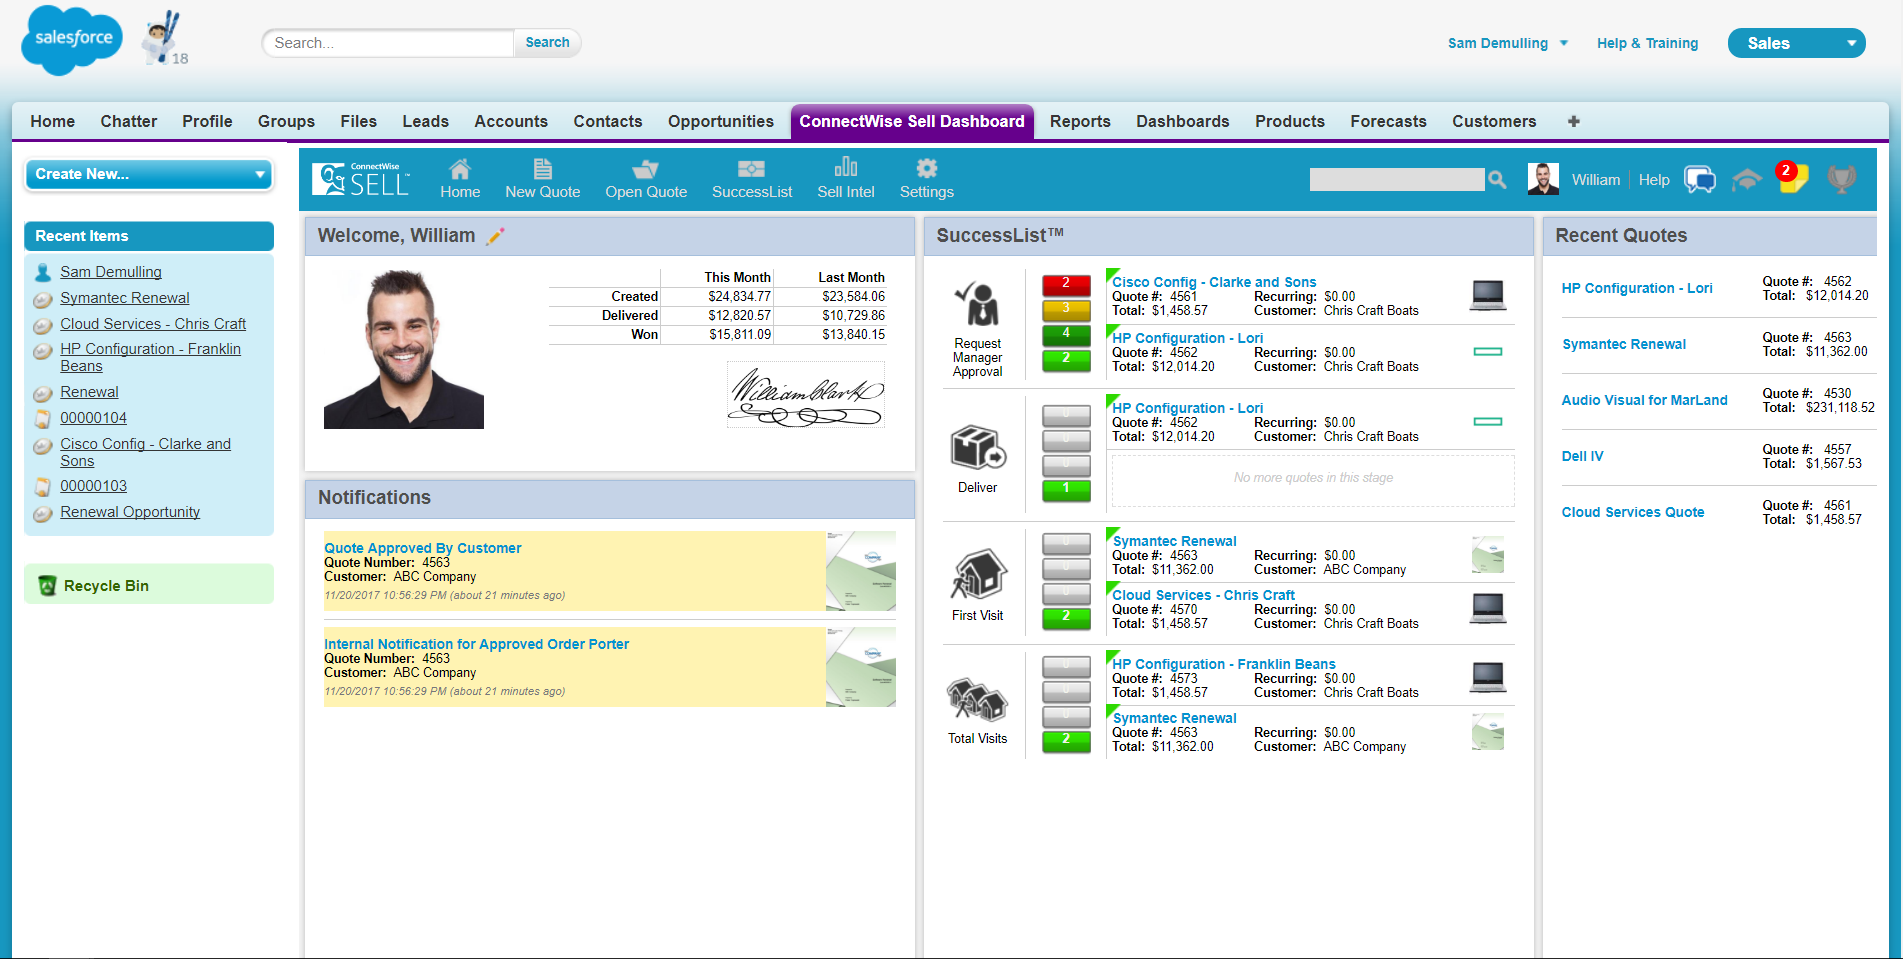Click the green counter for First Visit stage

(1066, 618)
